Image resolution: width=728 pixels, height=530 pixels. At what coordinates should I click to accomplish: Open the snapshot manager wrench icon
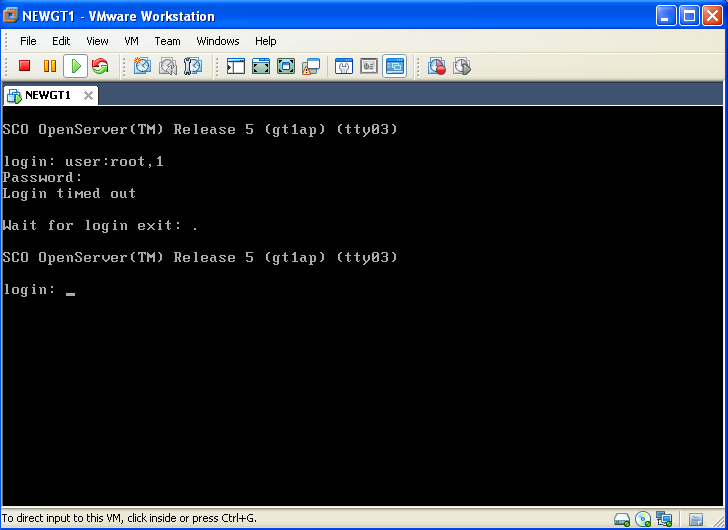(x=193, y=66)
